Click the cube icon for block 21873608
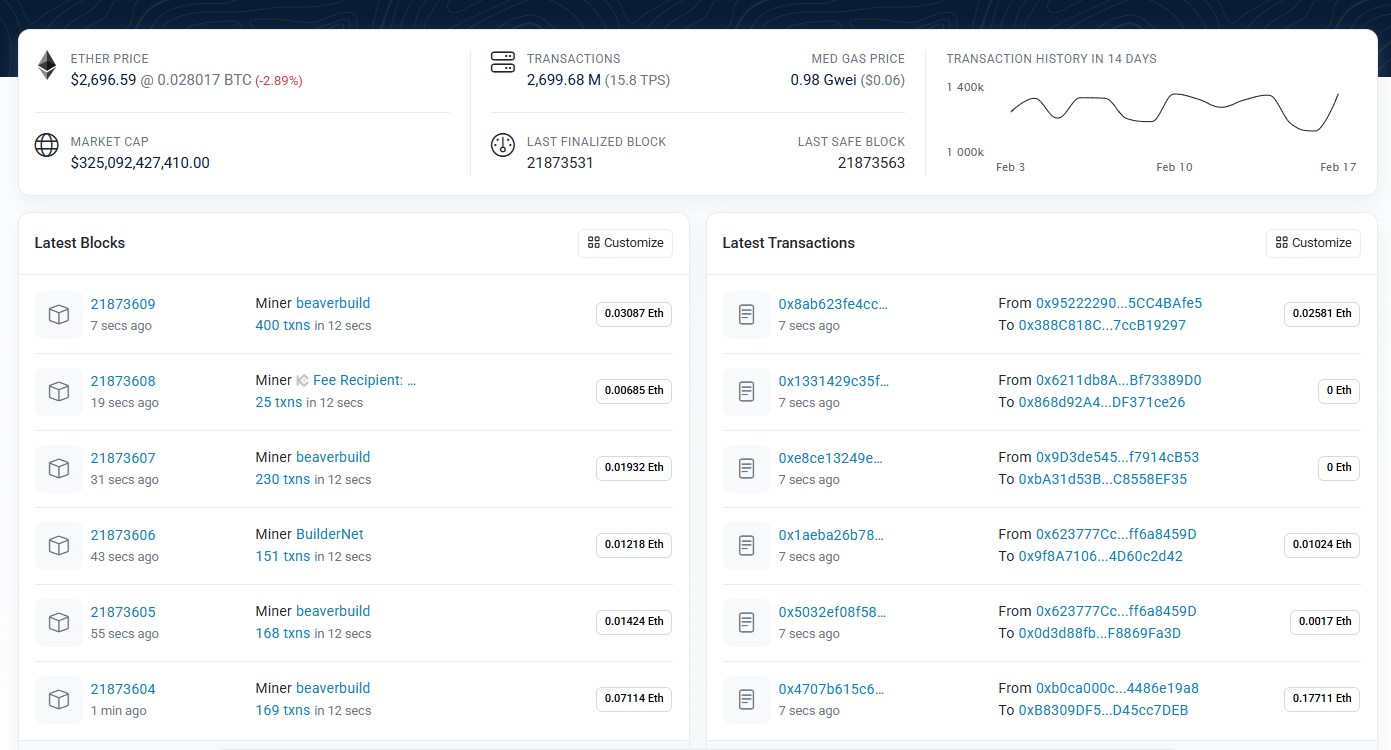The image size is (1391, 750). [x=59, y=392]
